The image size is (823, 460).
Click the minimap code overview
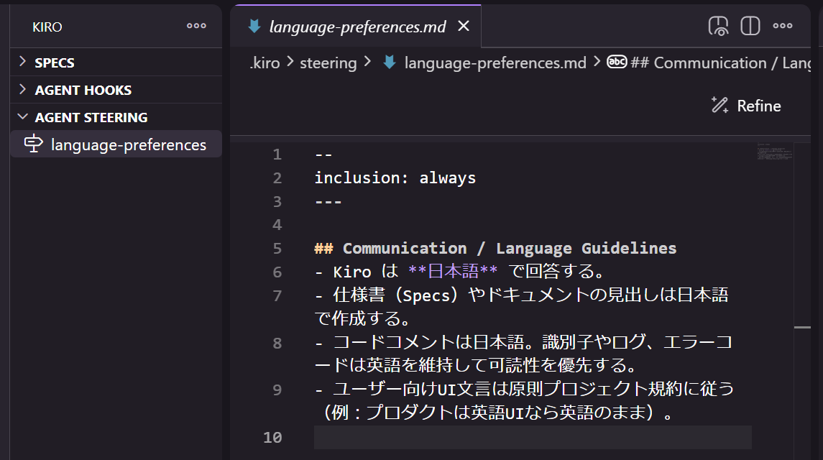(x=775, y=152)
